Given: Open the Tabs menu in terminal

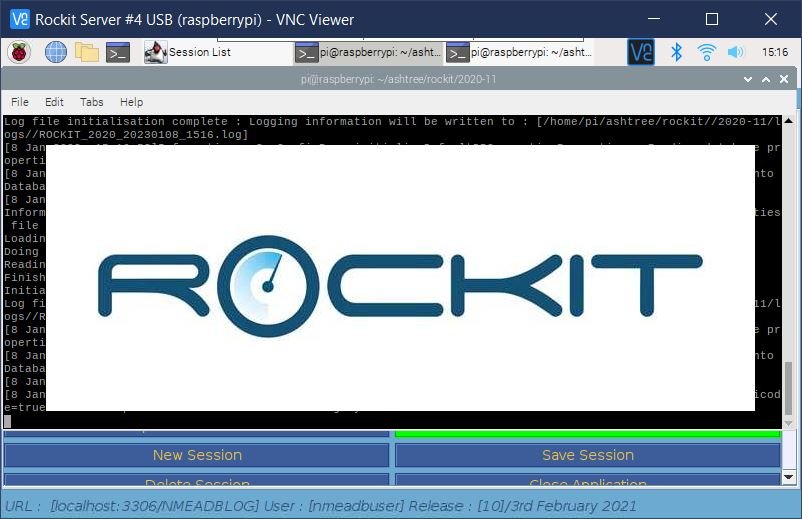Looking at the screenshot, I should (x=91, y=102).
